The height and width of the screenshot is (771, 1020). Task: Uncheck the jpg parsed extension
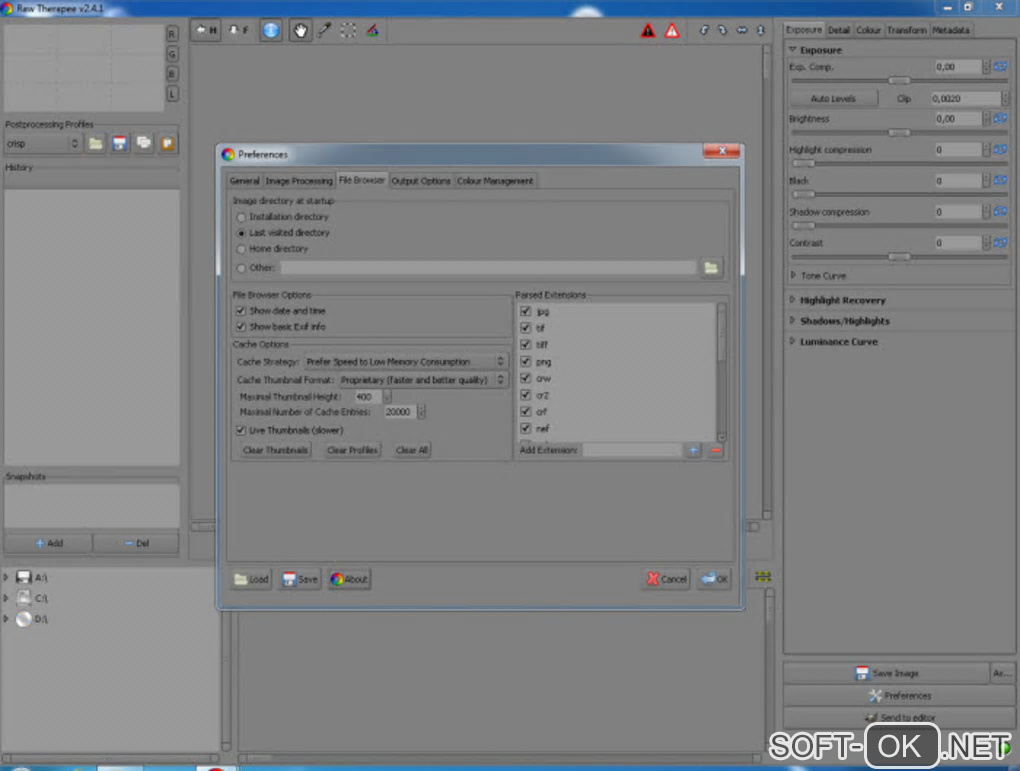click(x=526, y=311)
